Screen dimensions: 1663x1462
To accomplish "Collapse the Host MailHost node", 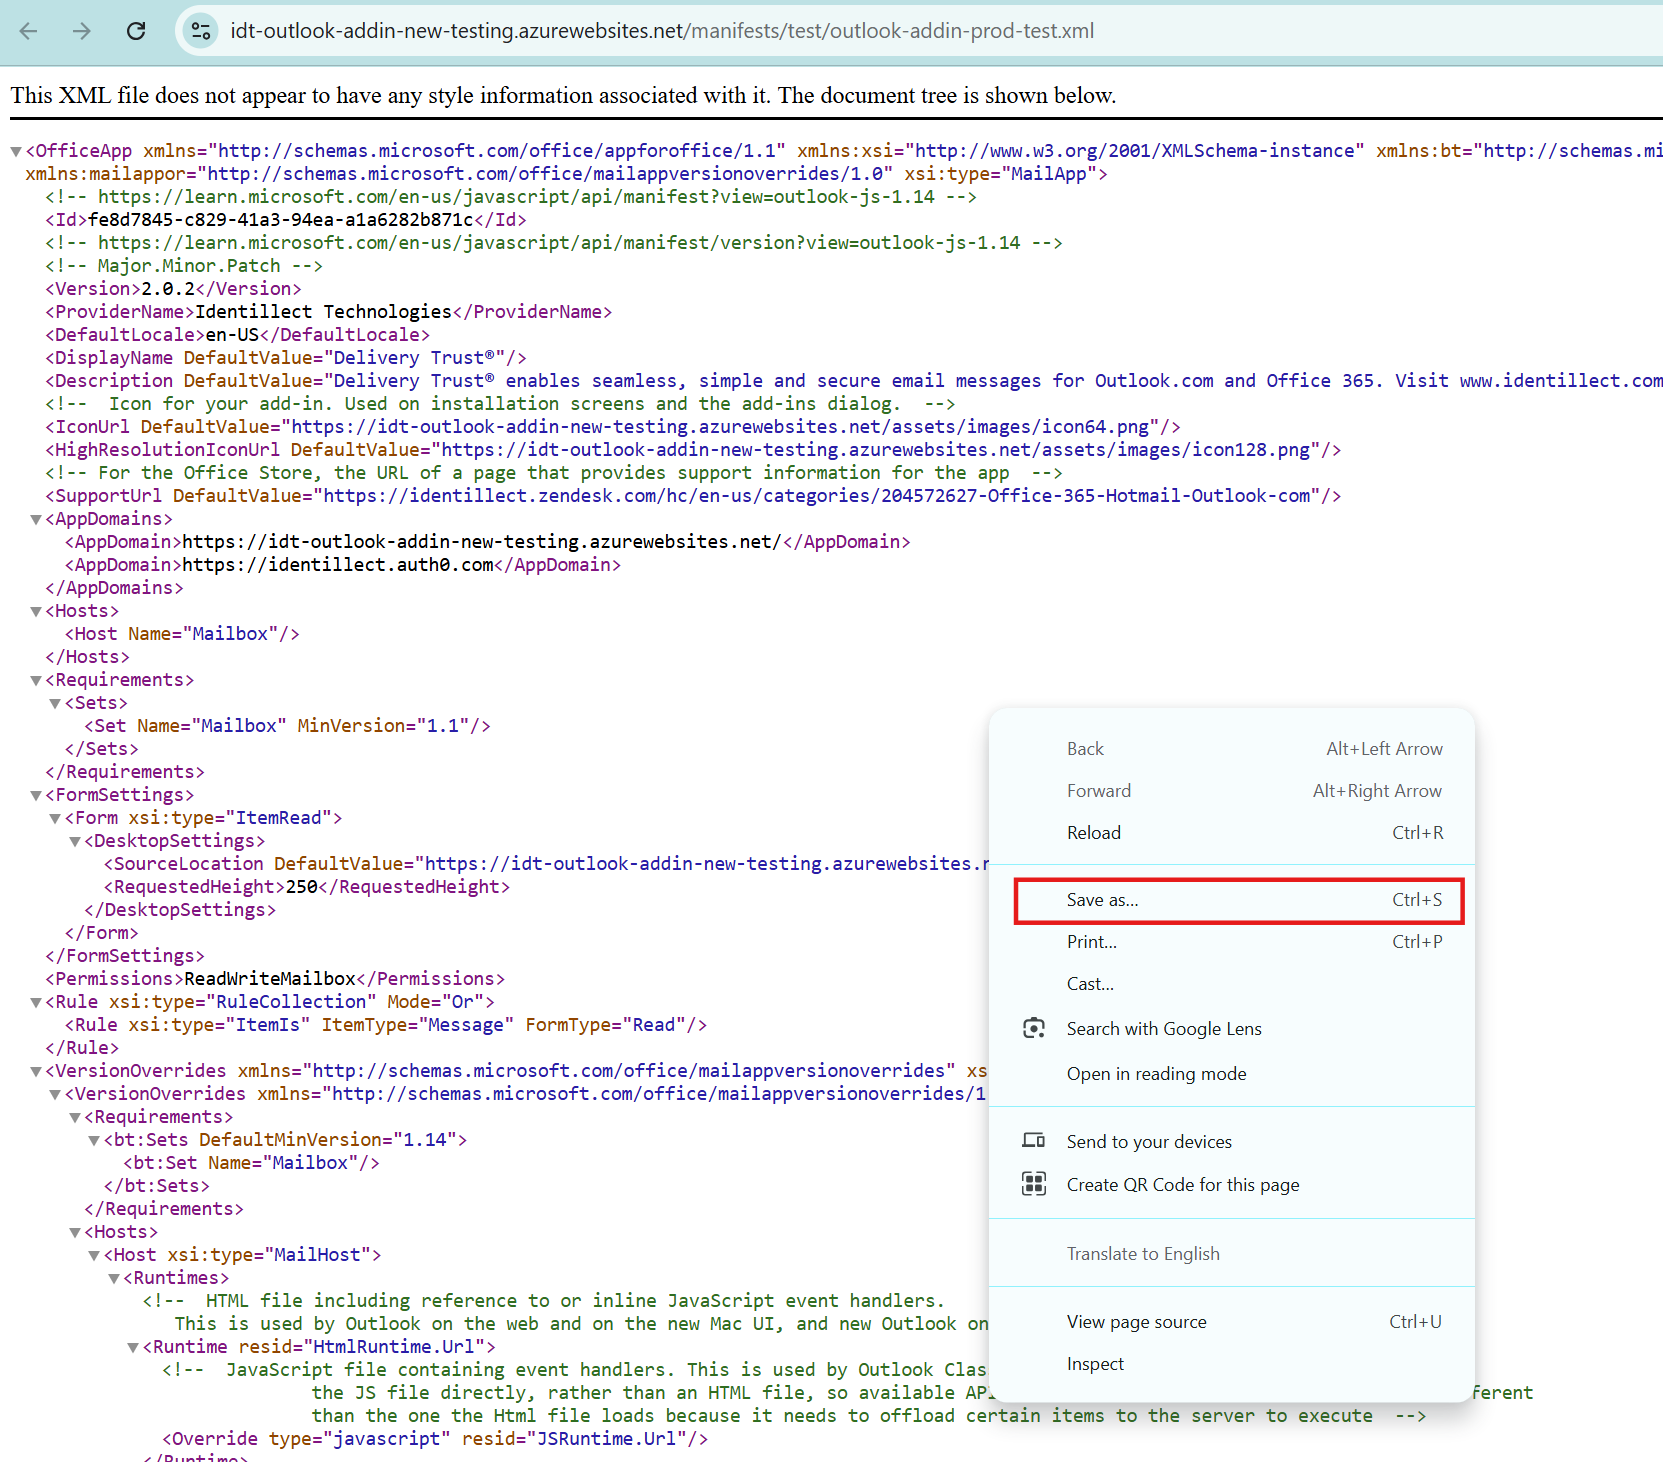I will point(94,1256).
